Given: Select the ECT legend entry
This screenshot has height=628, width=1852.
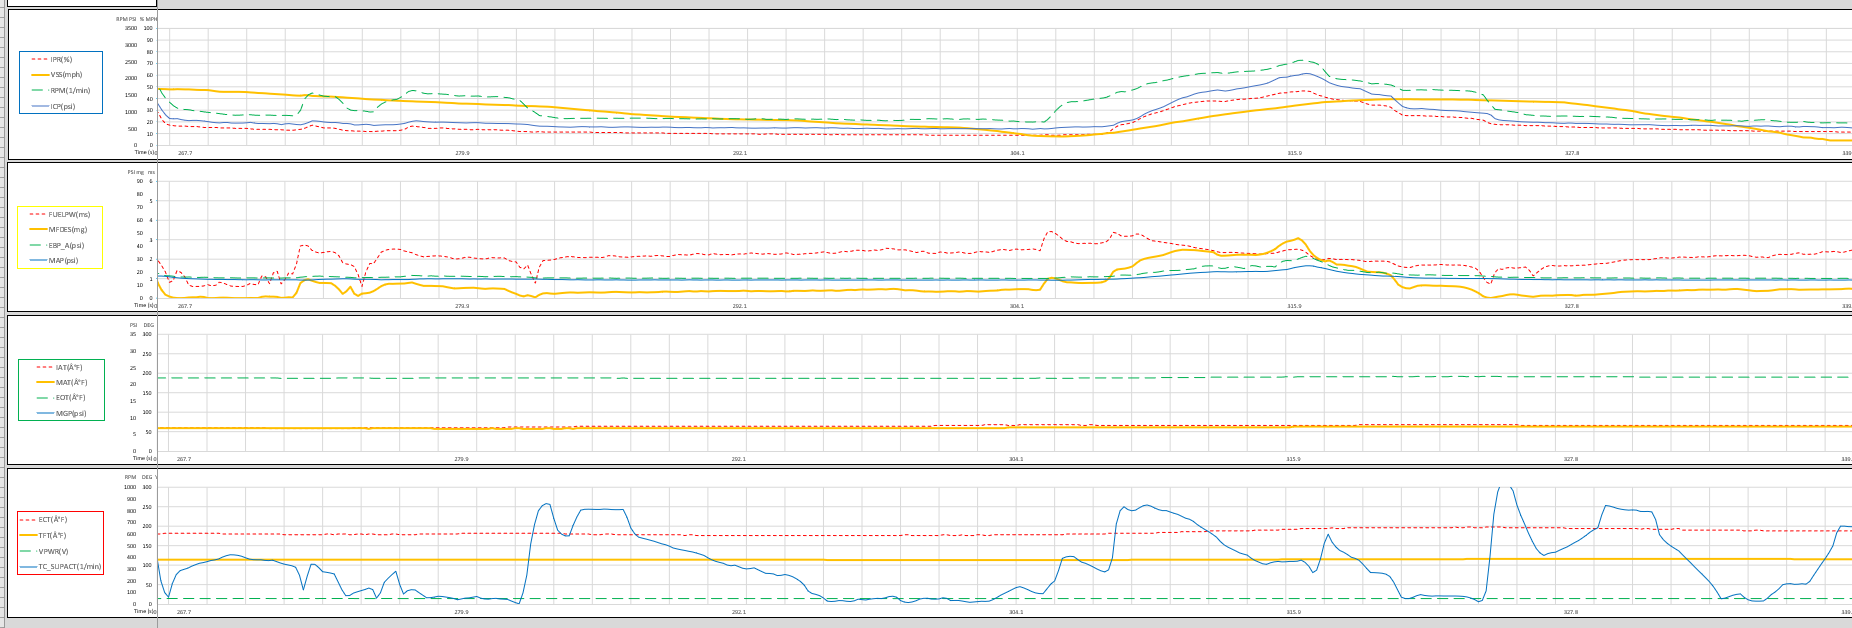Looking at the screenshot, I should (53, 520).
